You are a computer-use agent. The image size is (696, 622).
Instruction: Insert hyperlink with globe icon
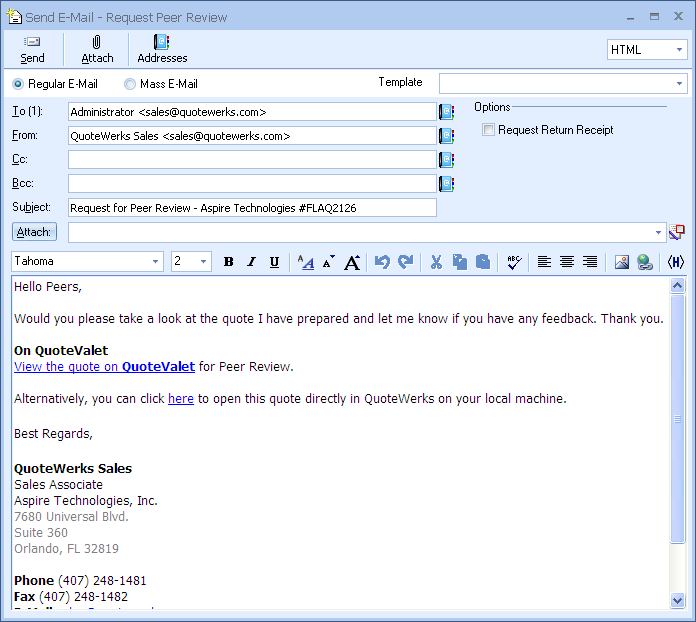(x=645, y=262)
